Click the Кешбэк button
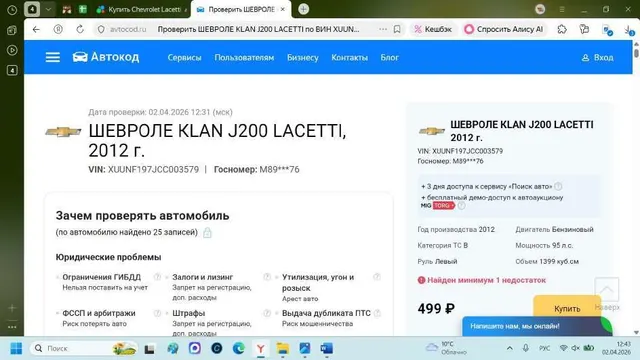640x360 pixels. (433, 29)
